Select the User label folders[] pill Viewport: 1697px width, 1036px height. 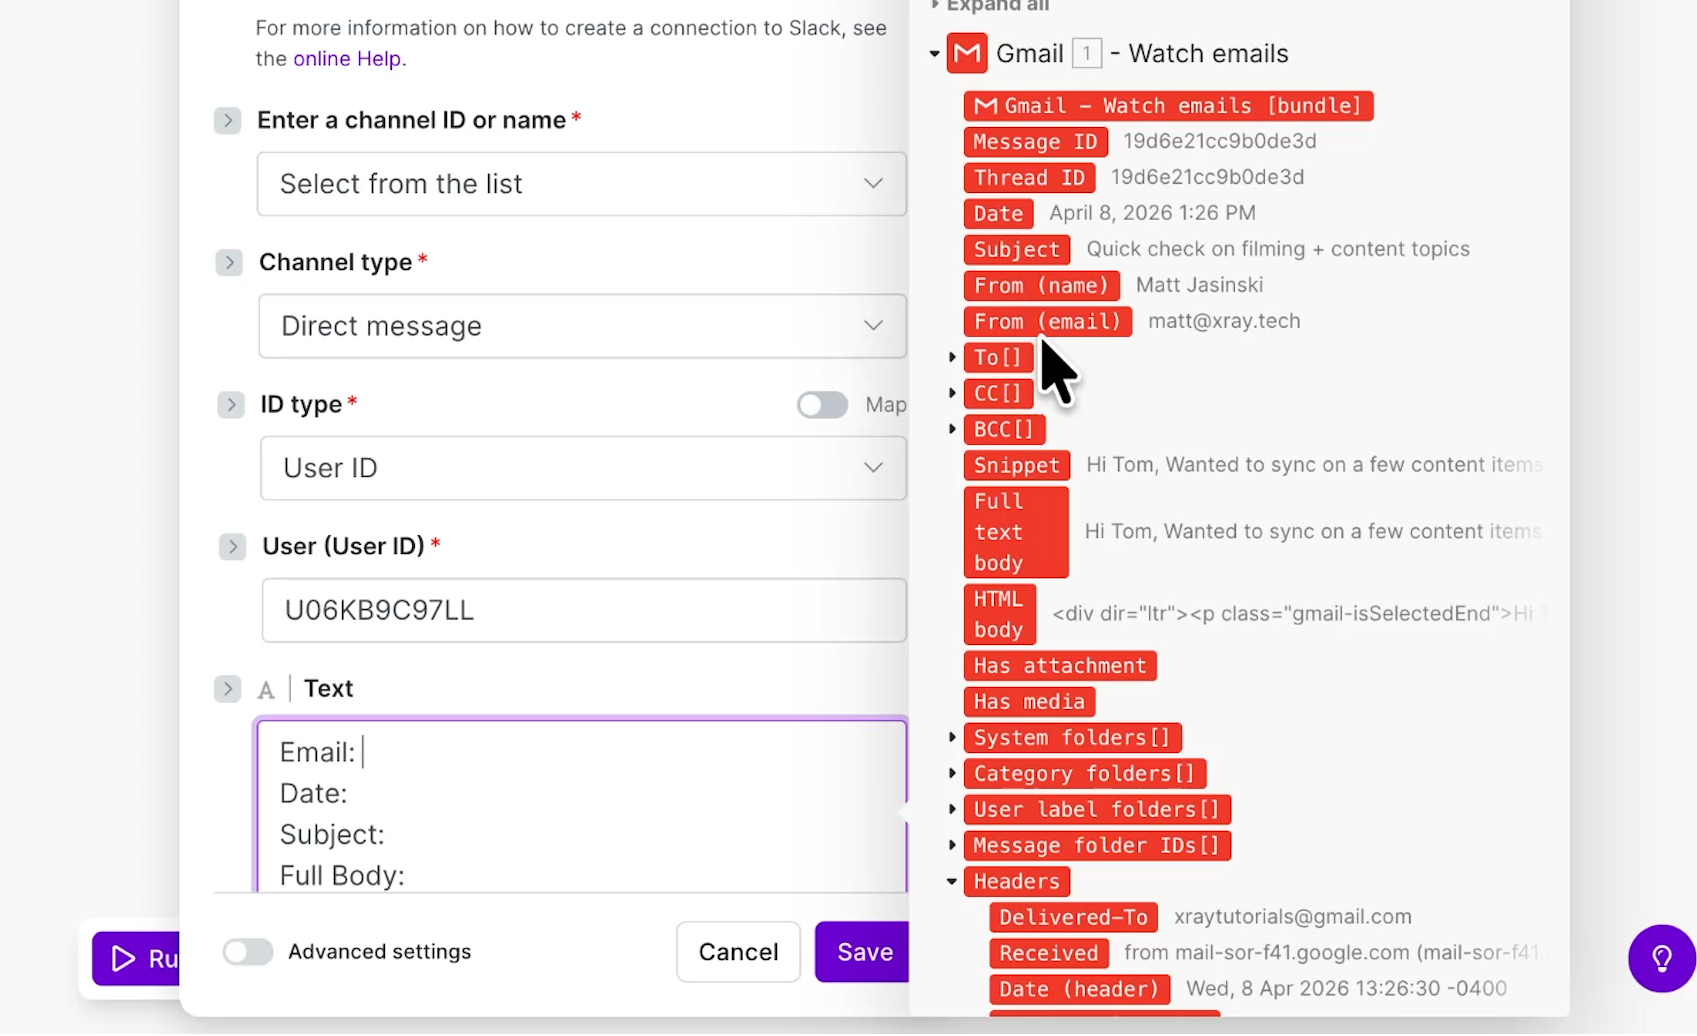[1097, 810]
